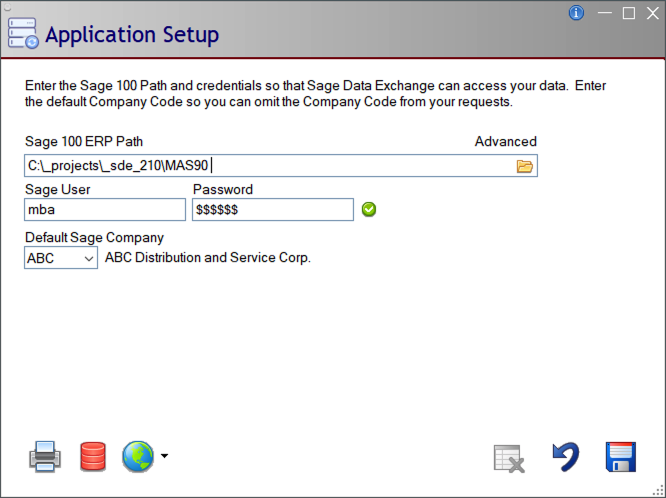Open the dropdown arrow beside the globe icon
The width and height of the screenshot is (666, 498).
click(x=164, y=457)
